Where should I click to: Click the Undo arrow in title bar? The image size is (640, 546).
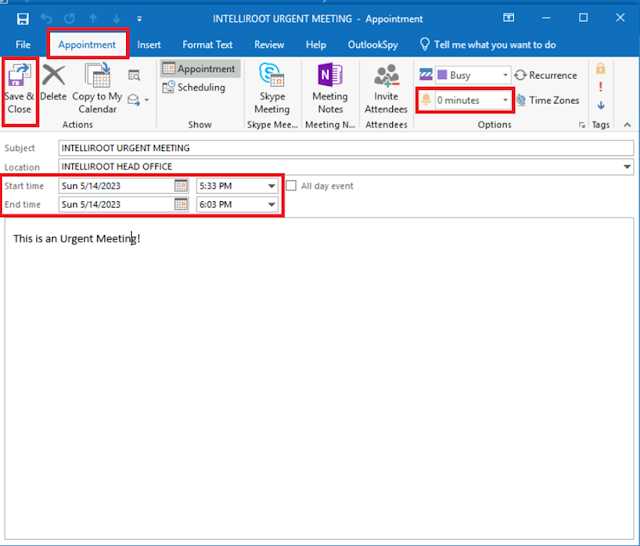point(46,19)
